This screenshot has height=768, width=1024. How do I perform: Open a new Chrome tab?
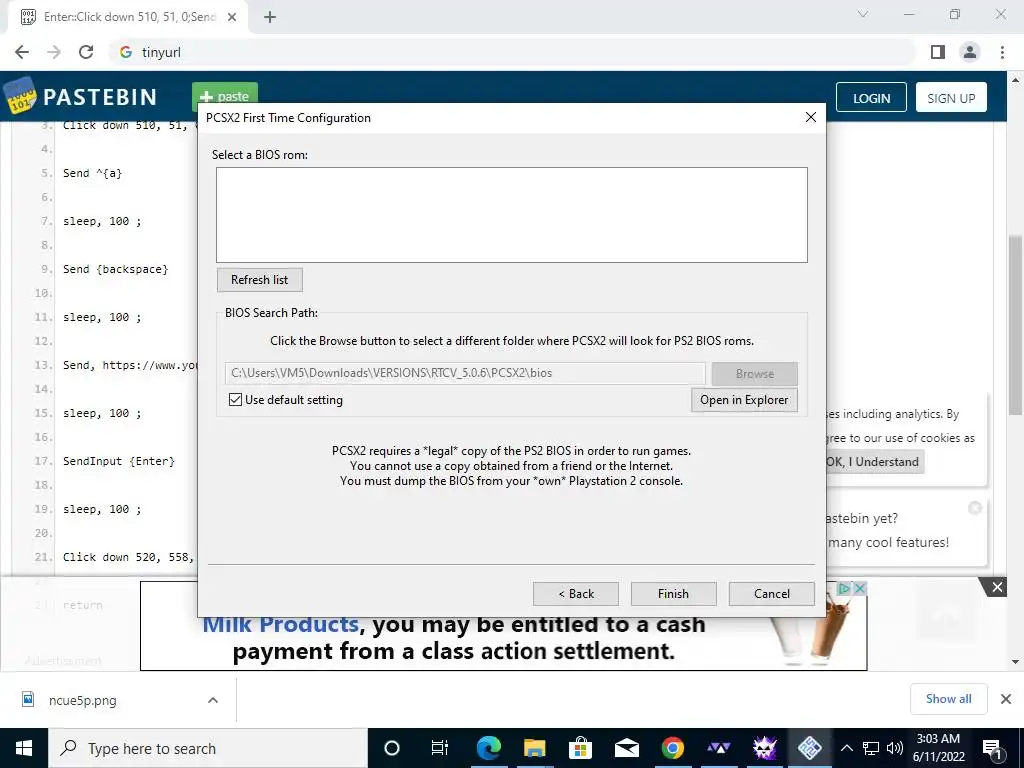[270, 17]
